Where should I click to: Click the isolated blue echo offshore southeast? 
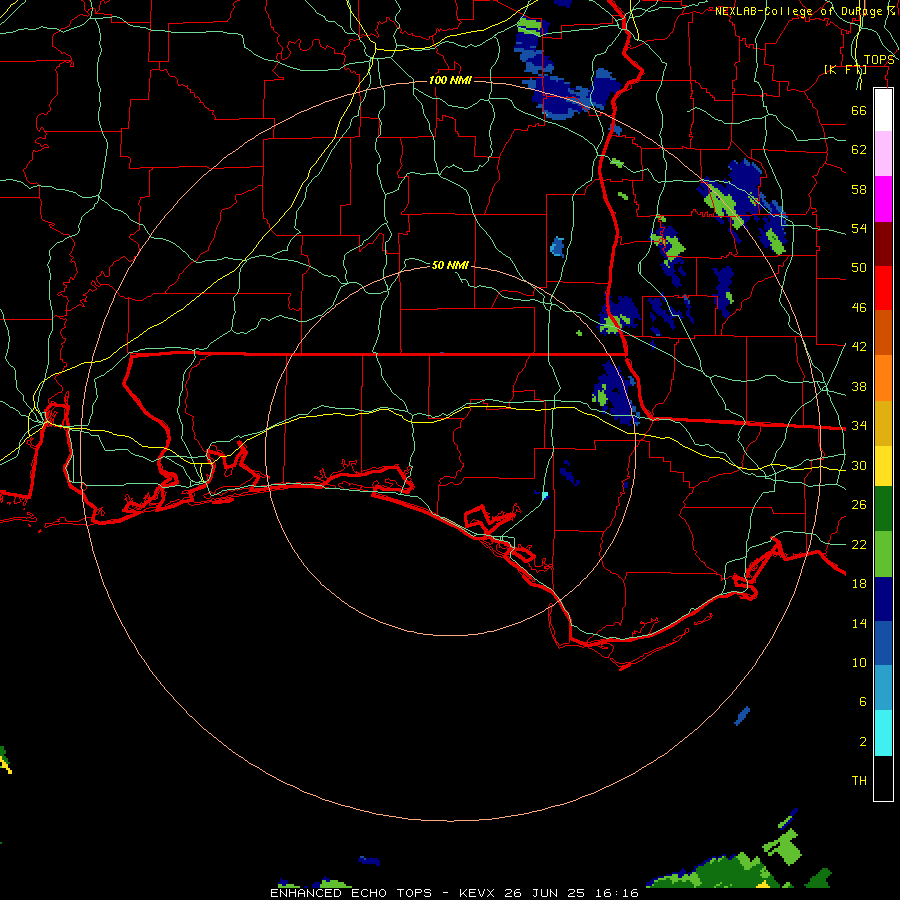[742, 716]
